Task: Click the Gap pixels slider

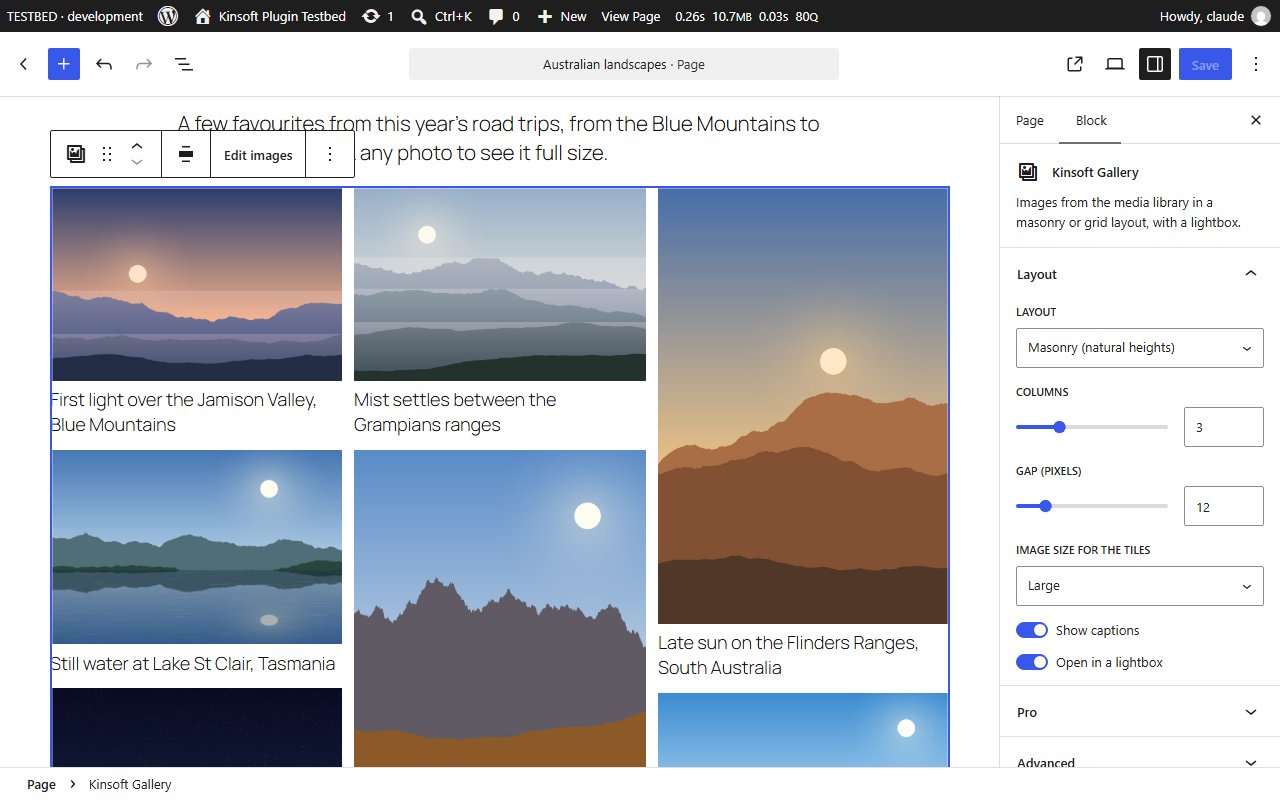Action: click(x=1092, y=506)
